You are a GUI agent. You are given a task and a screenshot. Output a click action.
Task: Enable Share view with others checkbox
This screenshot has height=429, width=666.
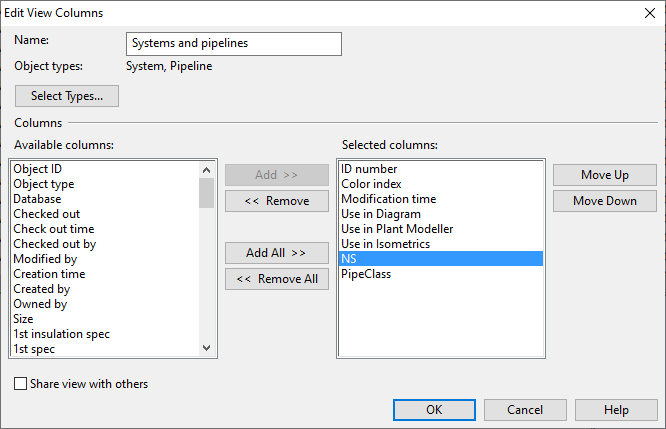point(21,384)
